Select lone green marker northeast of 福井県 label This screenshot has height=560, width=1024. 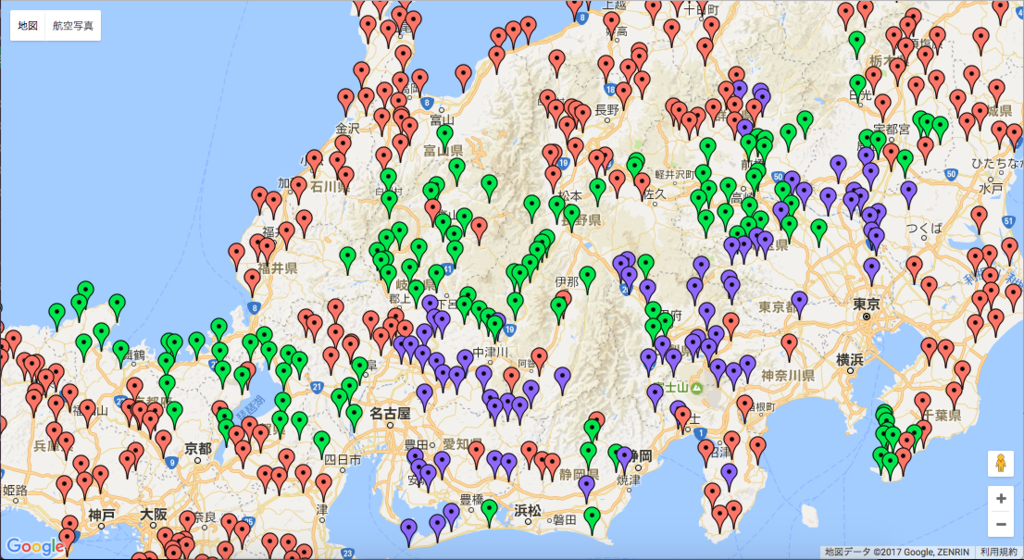(347, 259)
